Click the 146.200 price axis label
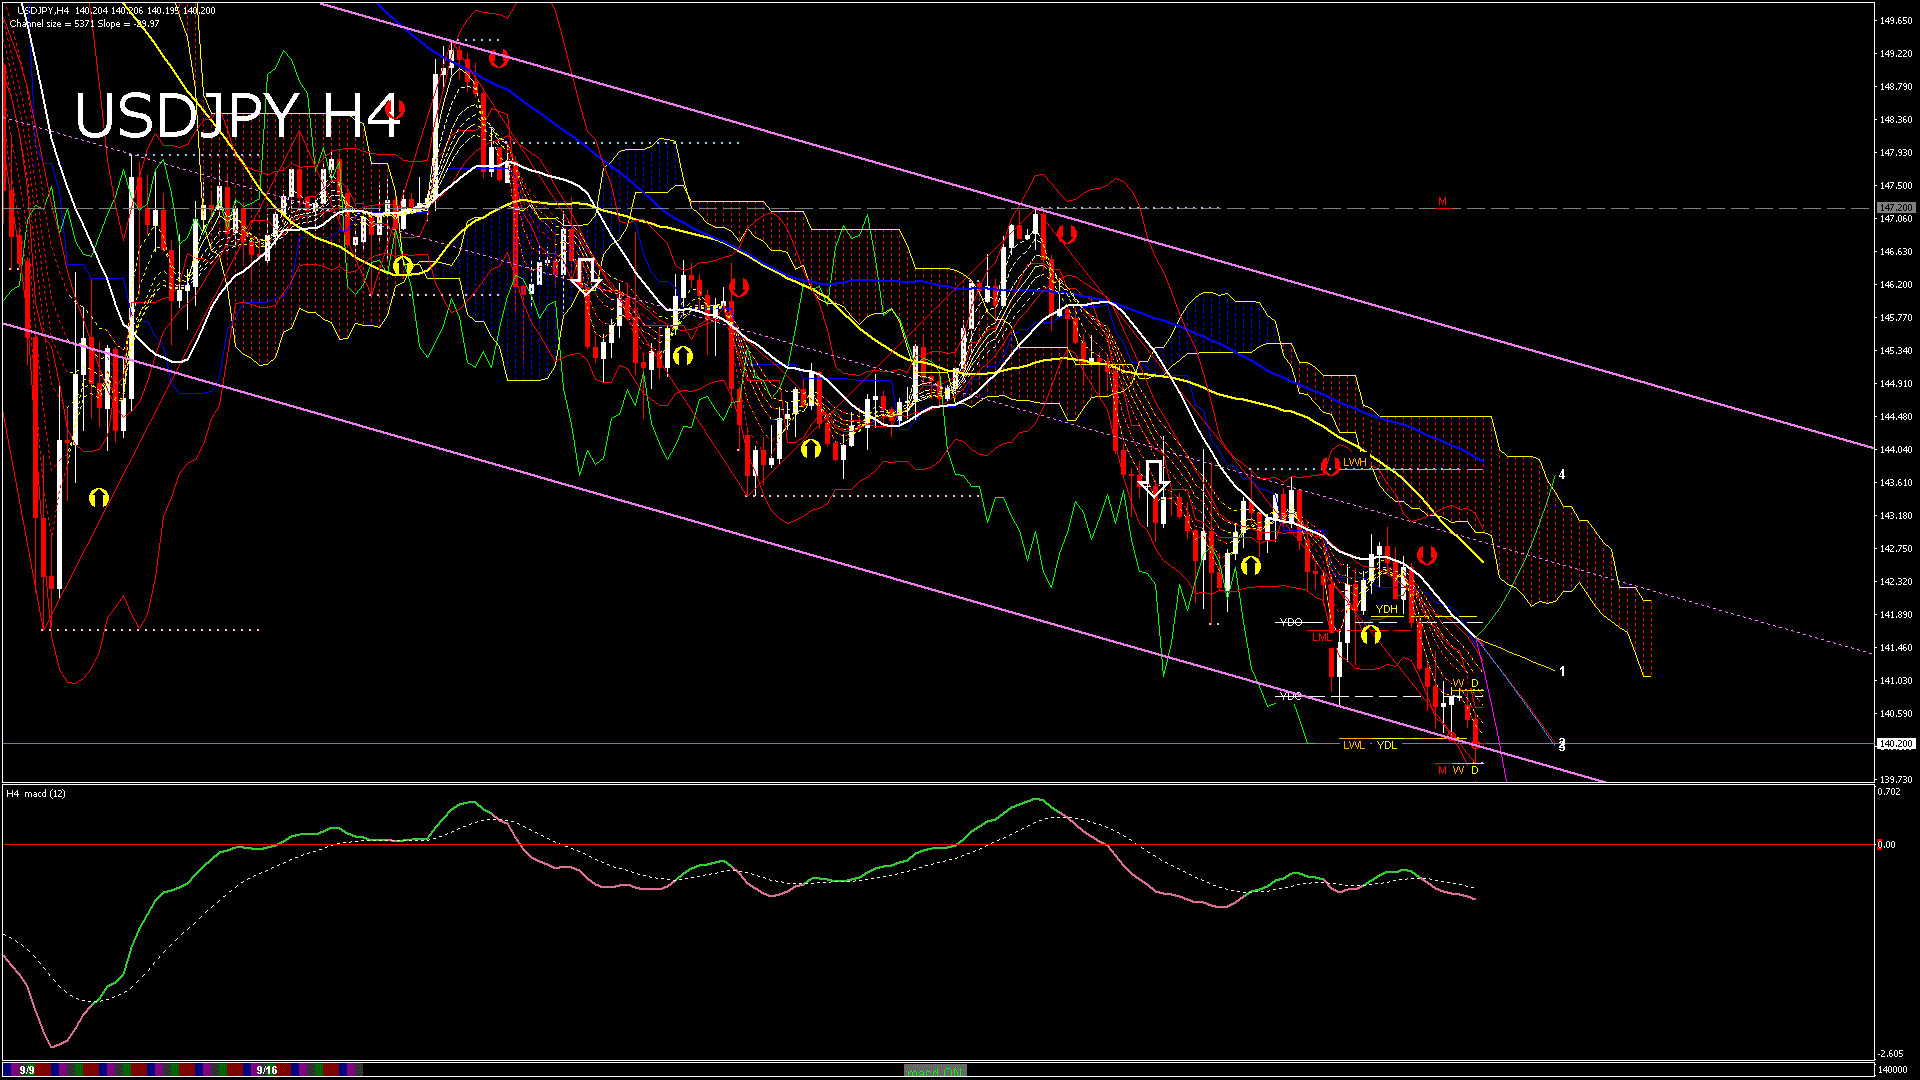Viewport: 1920px width, 1080px height. (x=1897, y=285)
